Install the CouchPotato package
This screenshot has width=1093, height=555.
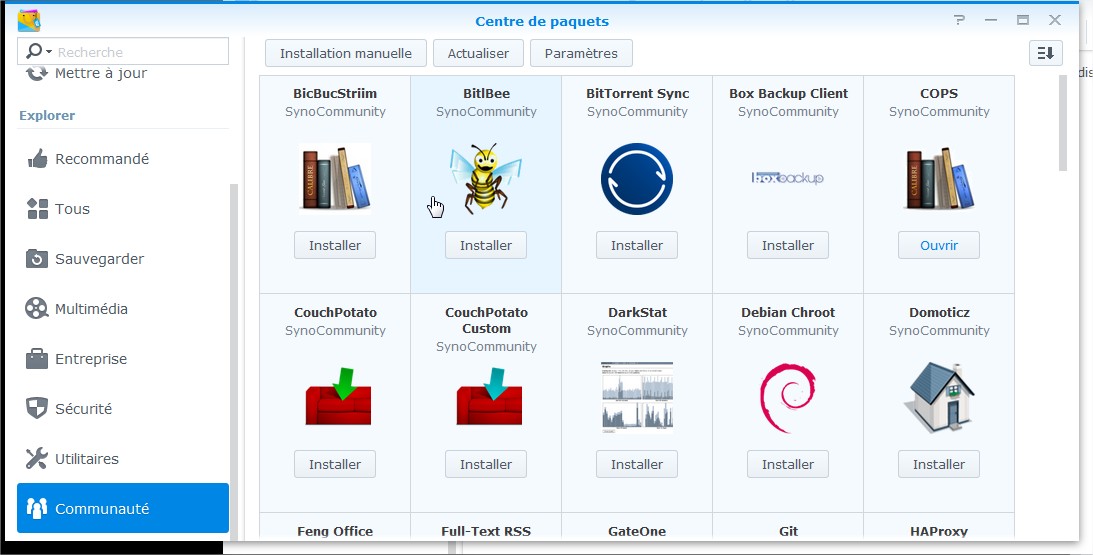point(335,464)
